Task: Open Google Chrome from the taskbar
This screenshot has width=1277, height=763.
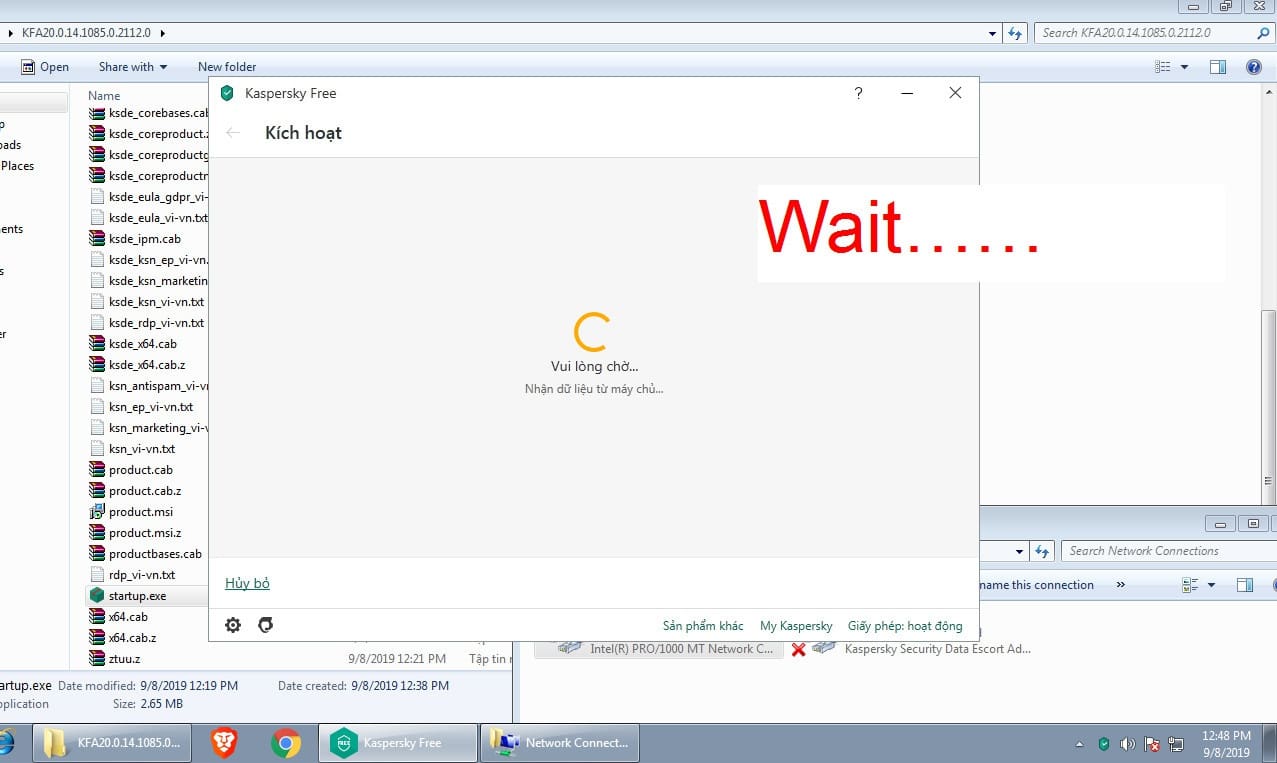Action: pyautogui.click(x=286, y=743)
